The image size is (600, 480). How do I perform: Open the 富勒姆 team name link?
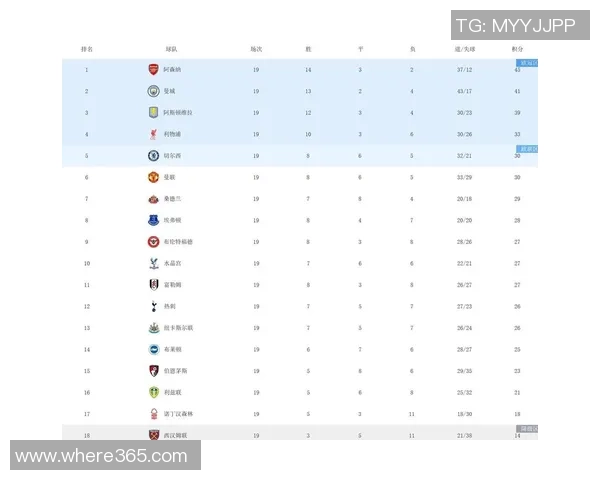(x=172, y=285)
